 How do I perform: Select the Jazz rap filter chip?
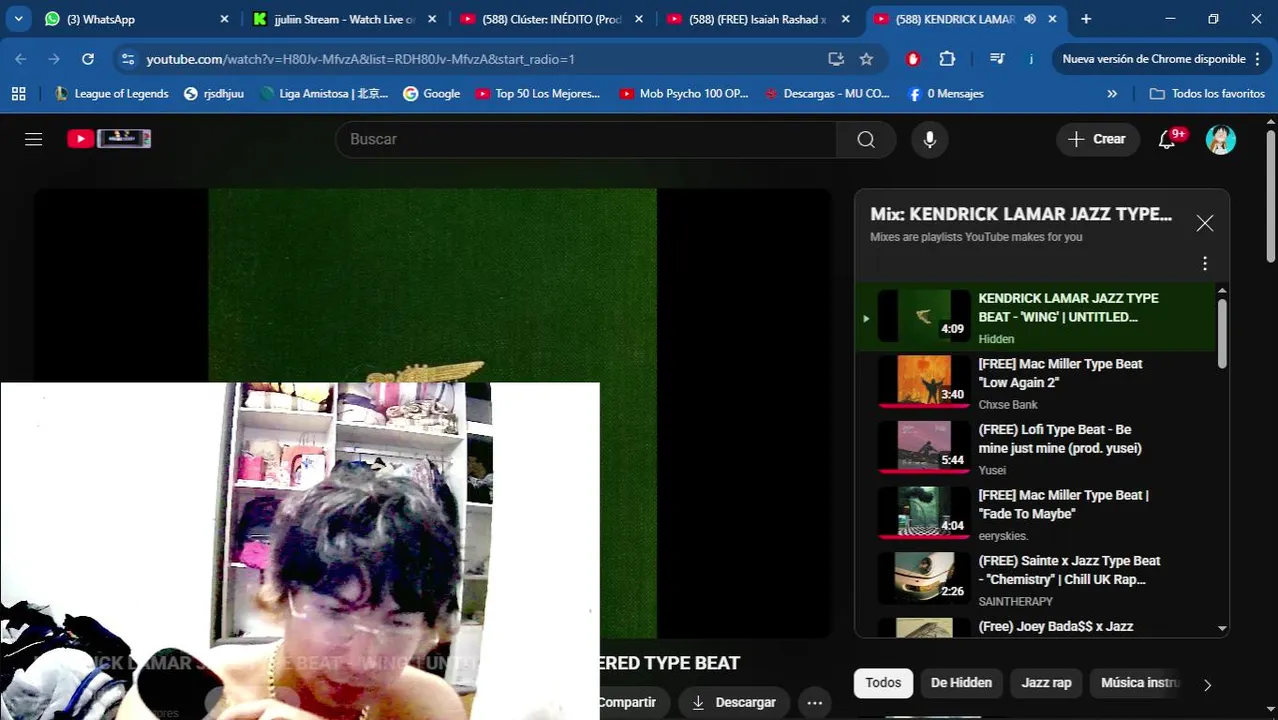coord(1046,683)
